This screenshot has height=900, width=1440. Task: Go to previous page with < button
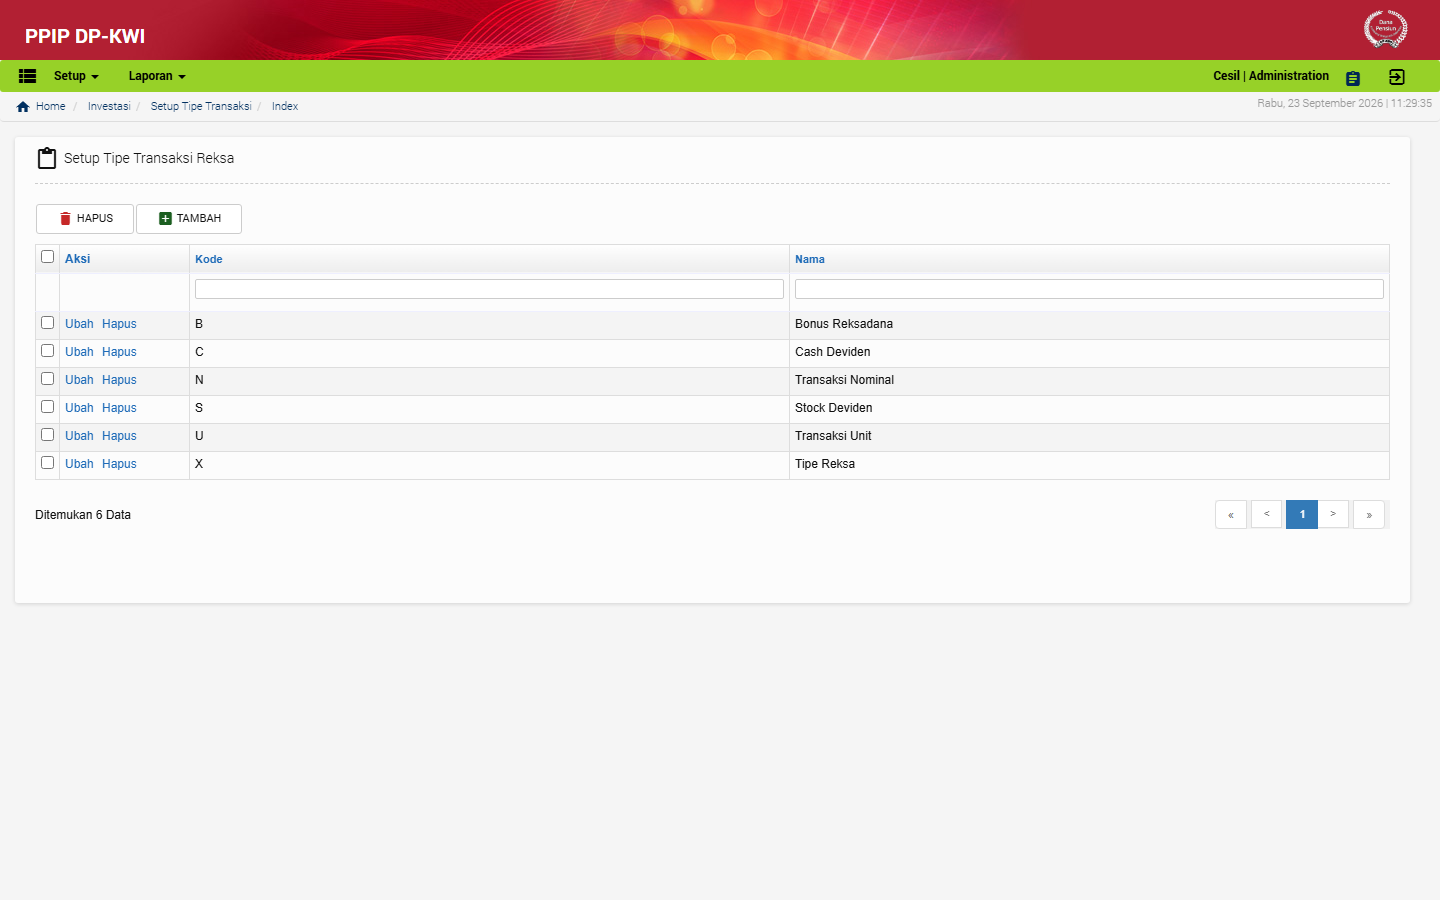pyautogui.click(x=1266, y=514)
